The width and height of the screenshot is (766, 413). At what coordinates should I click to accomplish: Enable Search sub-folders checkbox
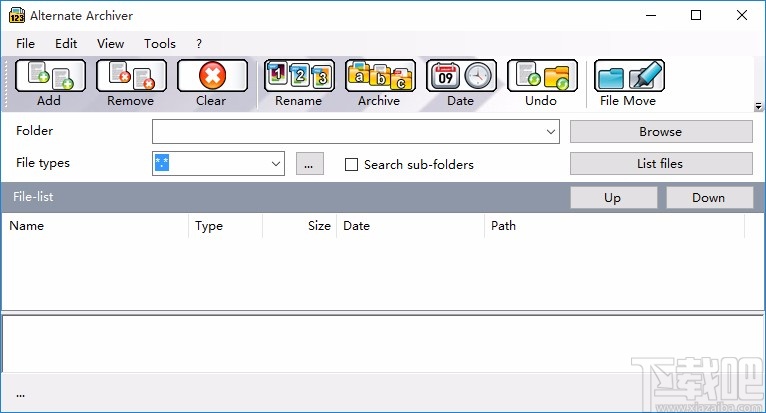pos(351,165)
